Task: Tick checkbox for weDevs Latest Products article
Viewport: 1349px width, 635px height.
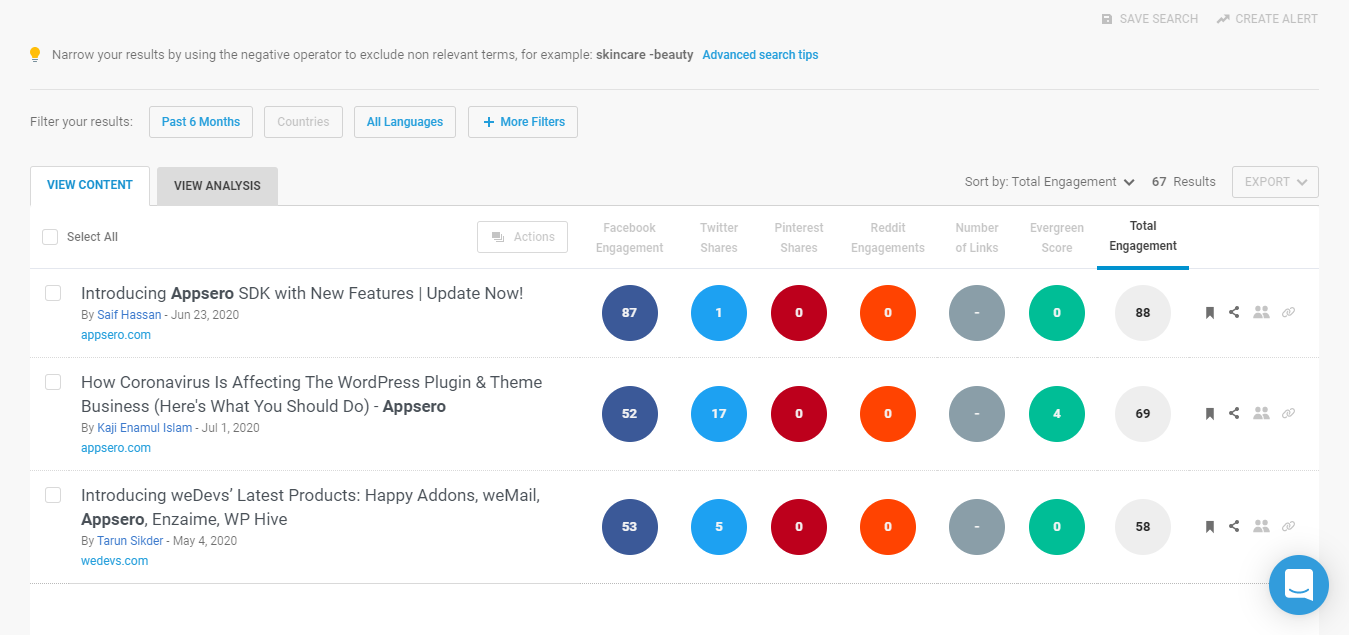Action: 53,495
